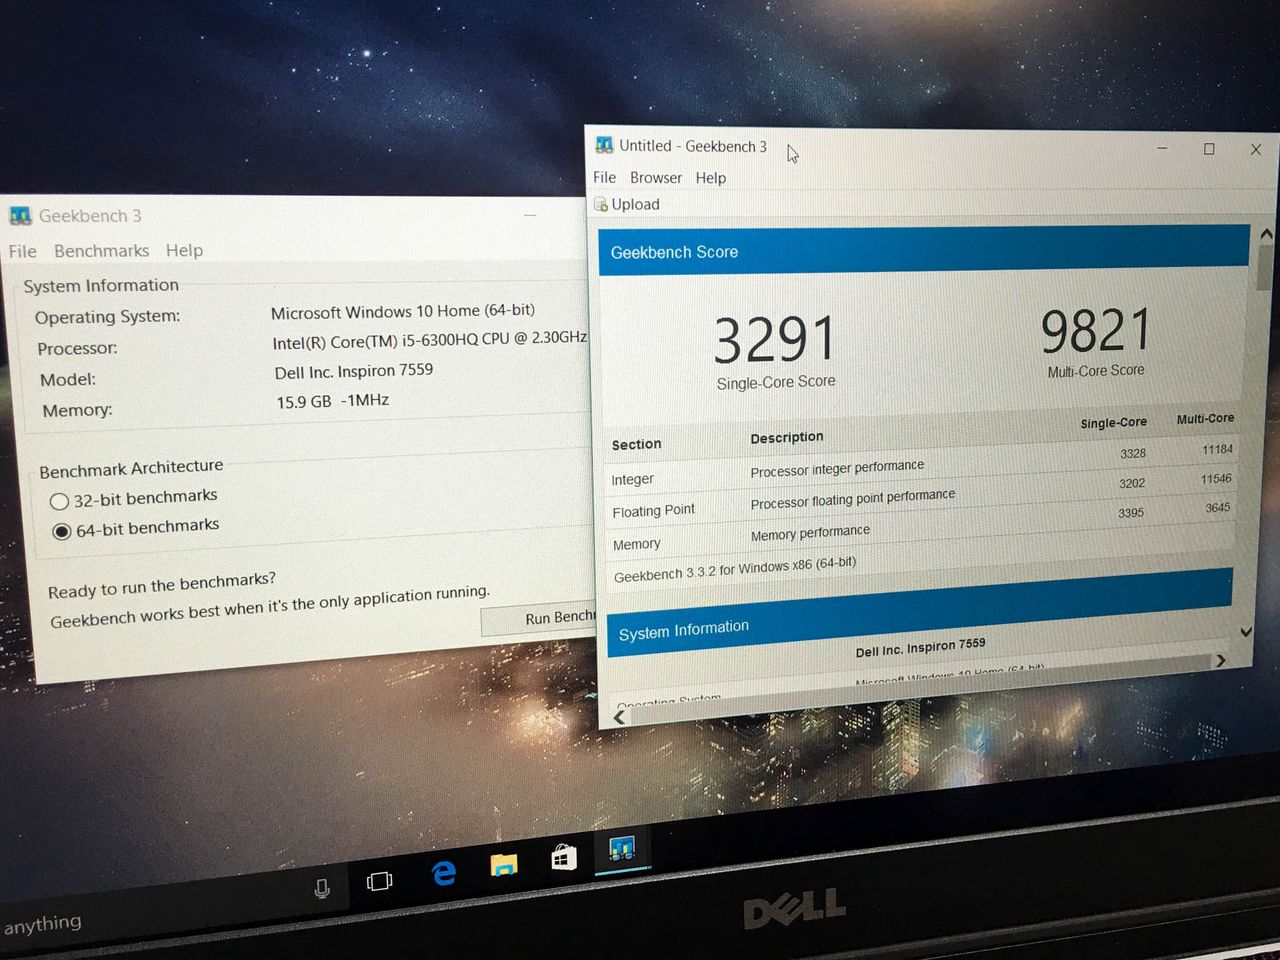Image resolution: width=1280 pixels, height=960 pixels.
Task: Click the Integer multi-core value 11184
Action: [x=1217, y=449]
